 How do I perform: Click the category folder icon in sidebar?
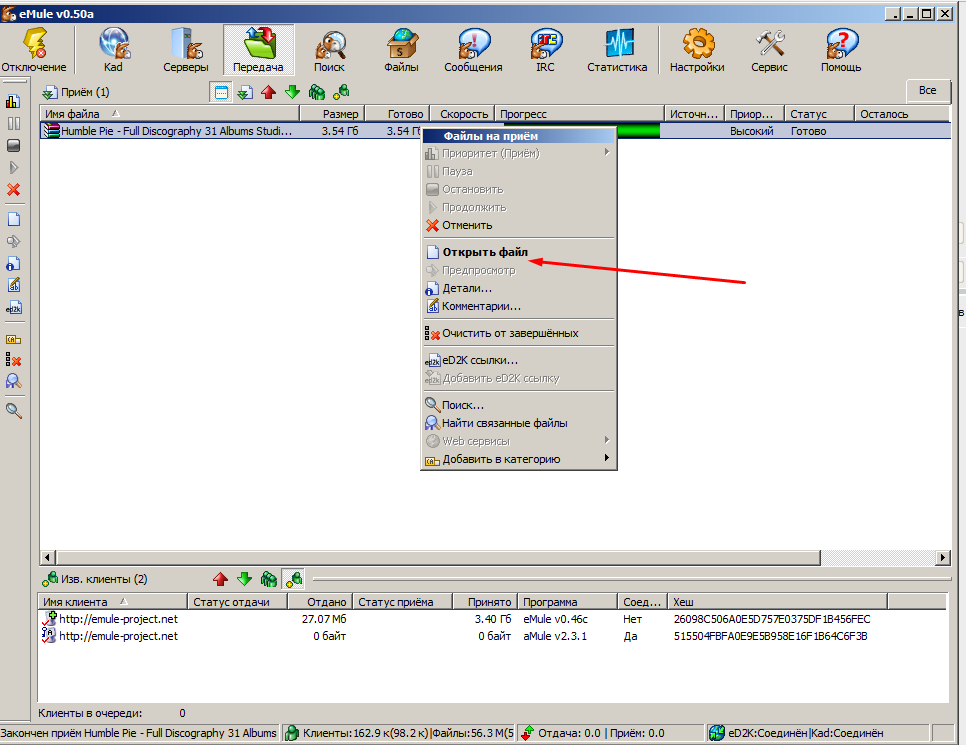pos(13,340)
